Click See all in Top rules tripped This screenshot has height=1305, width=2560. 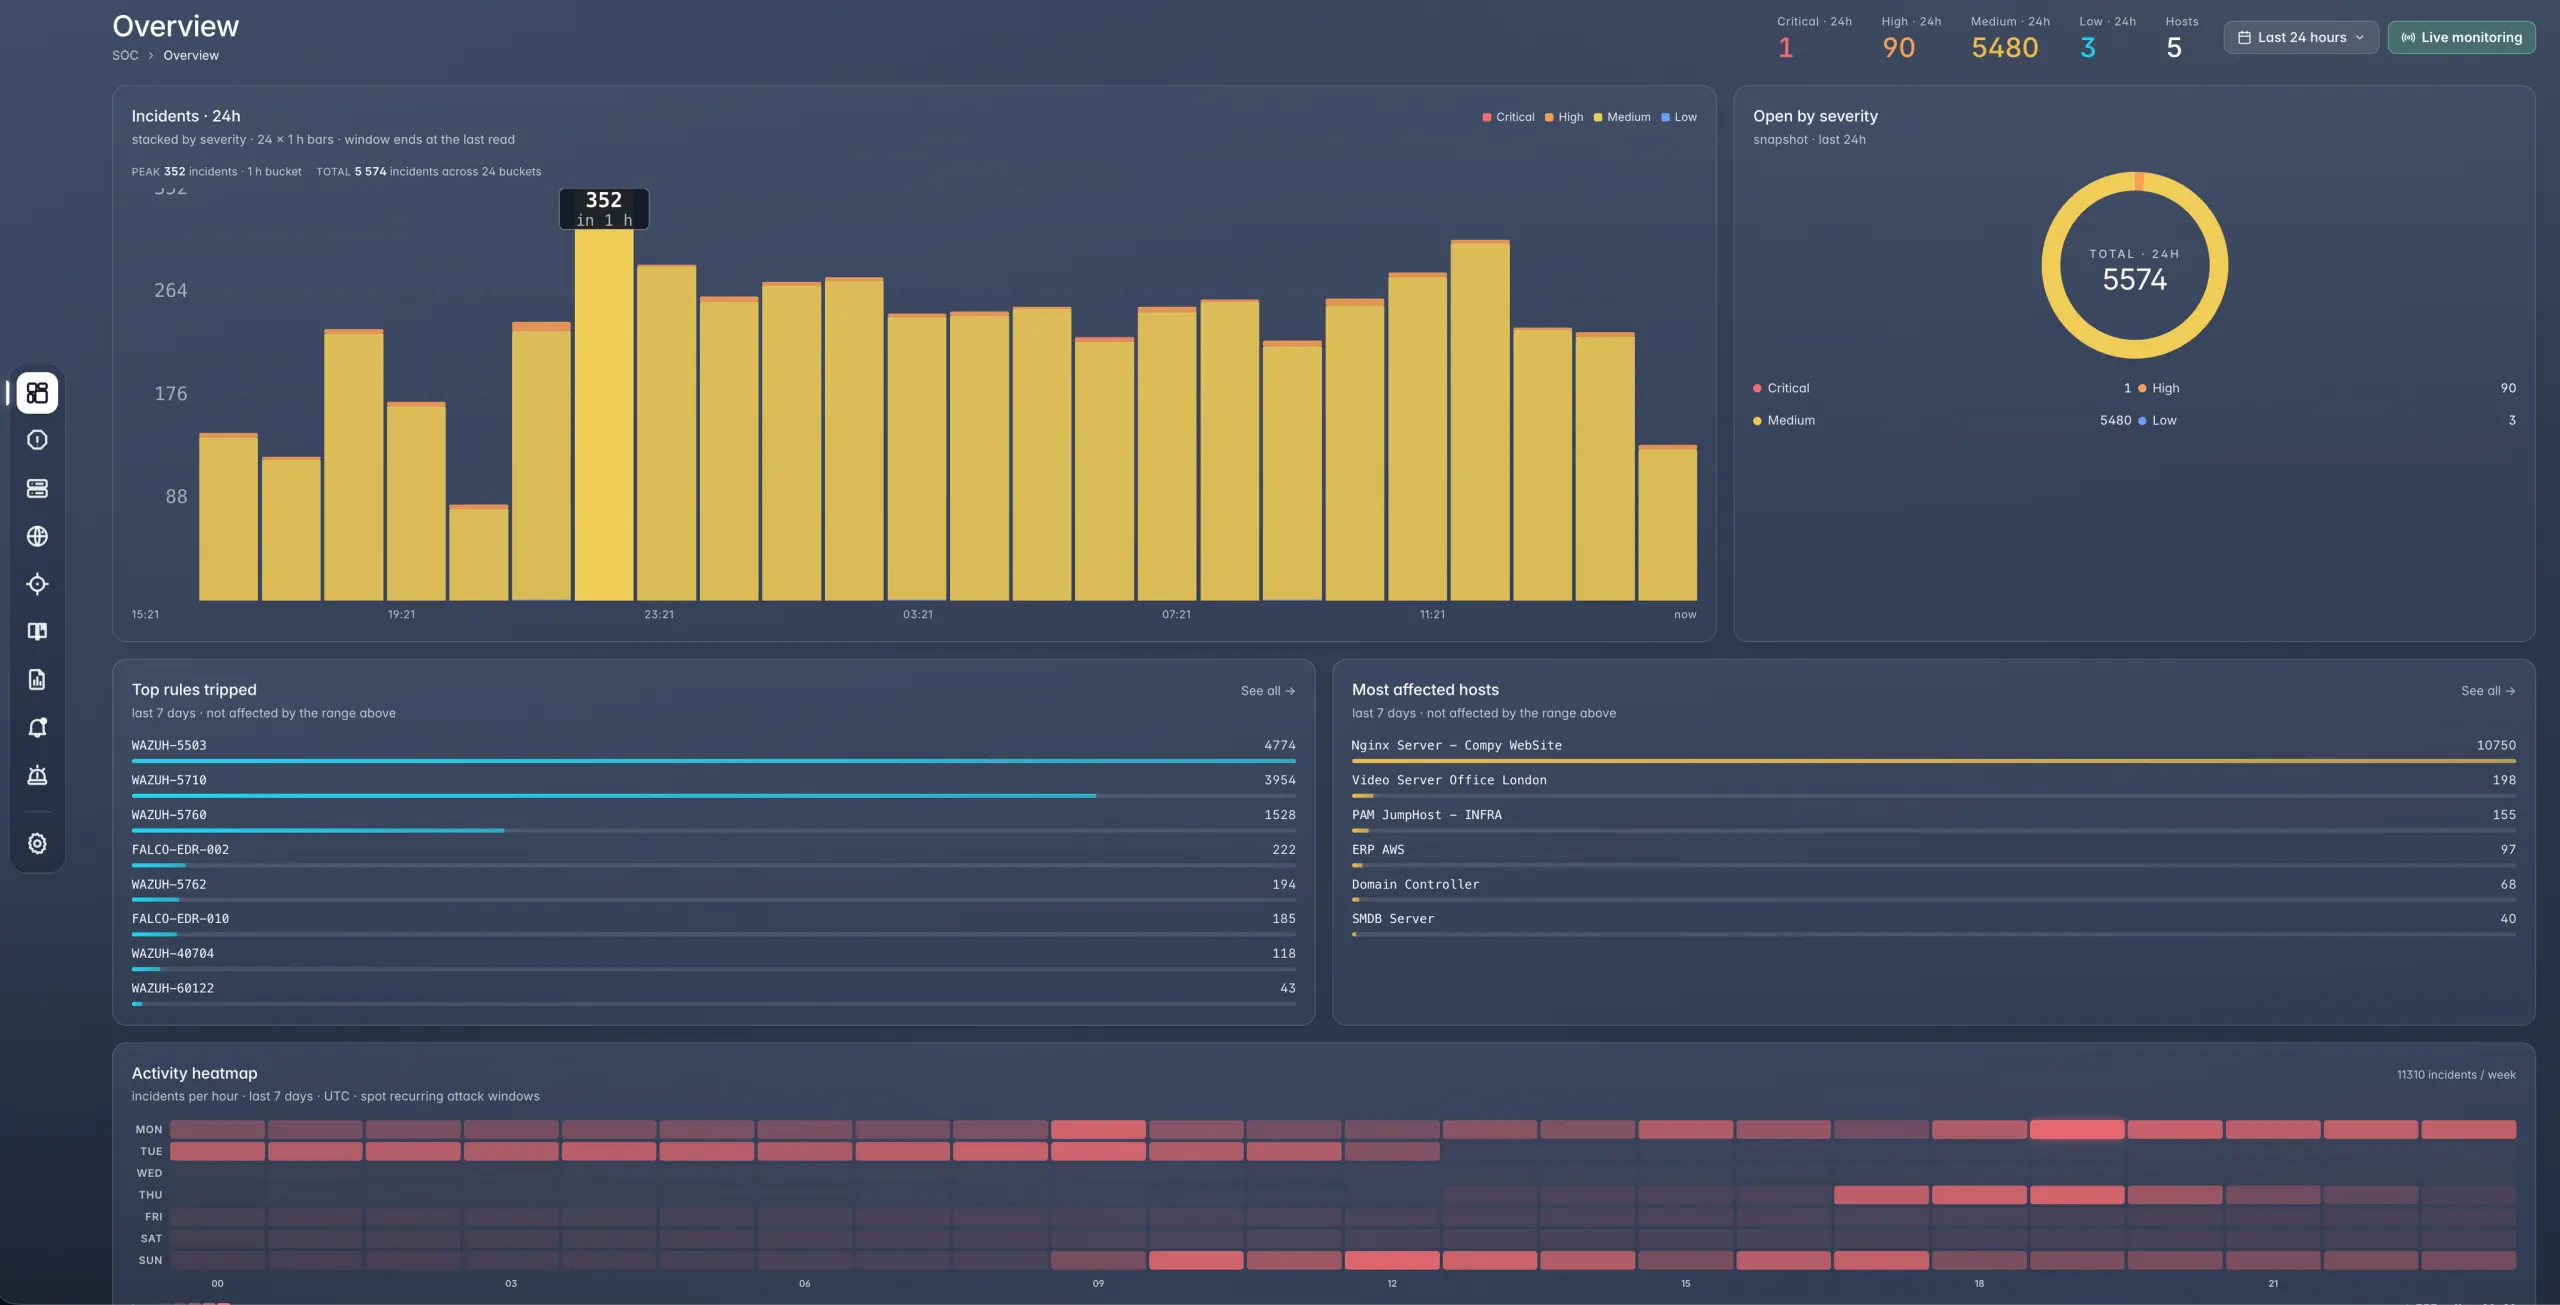1268,691
